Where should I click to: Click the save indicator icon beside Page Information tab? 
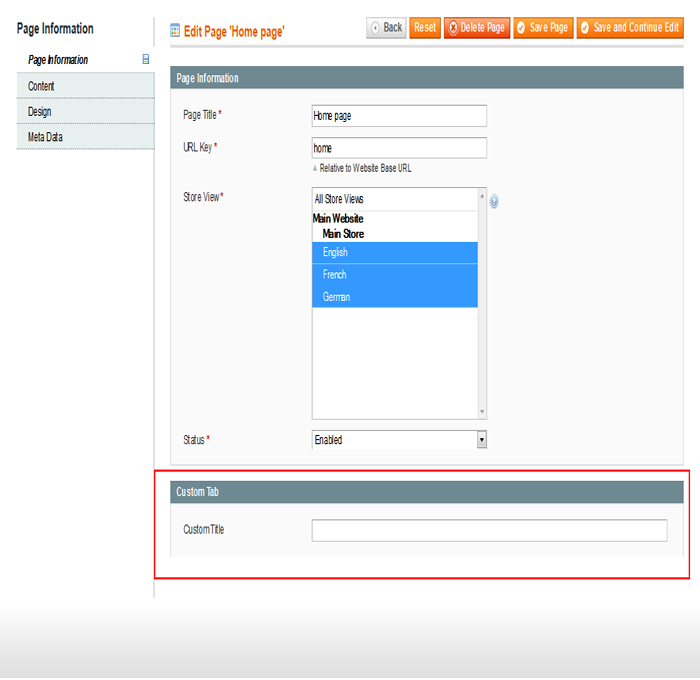pyautogui.click(x=146, y=59)
